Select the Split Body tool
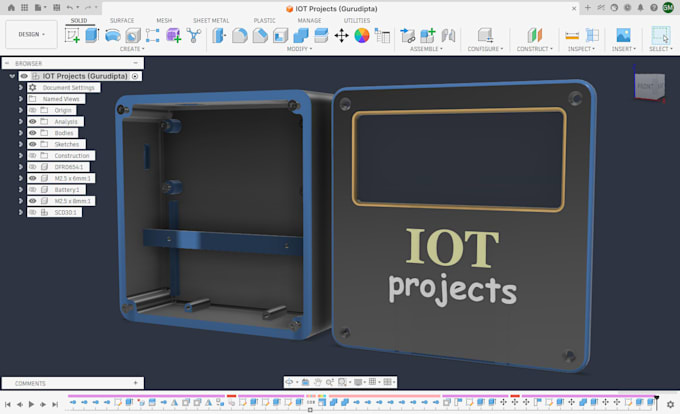The height and width of the screenshot is (414, 680). [x=321, y=36]
